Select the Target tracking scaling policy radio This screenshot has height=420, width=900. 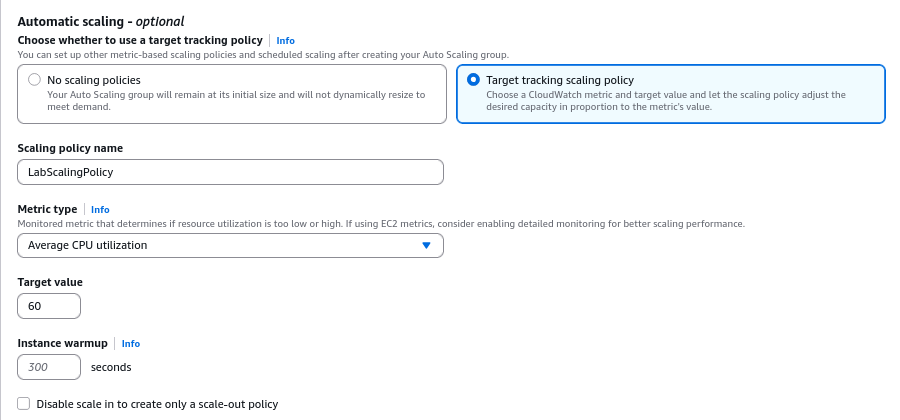(x=473, y=80)
